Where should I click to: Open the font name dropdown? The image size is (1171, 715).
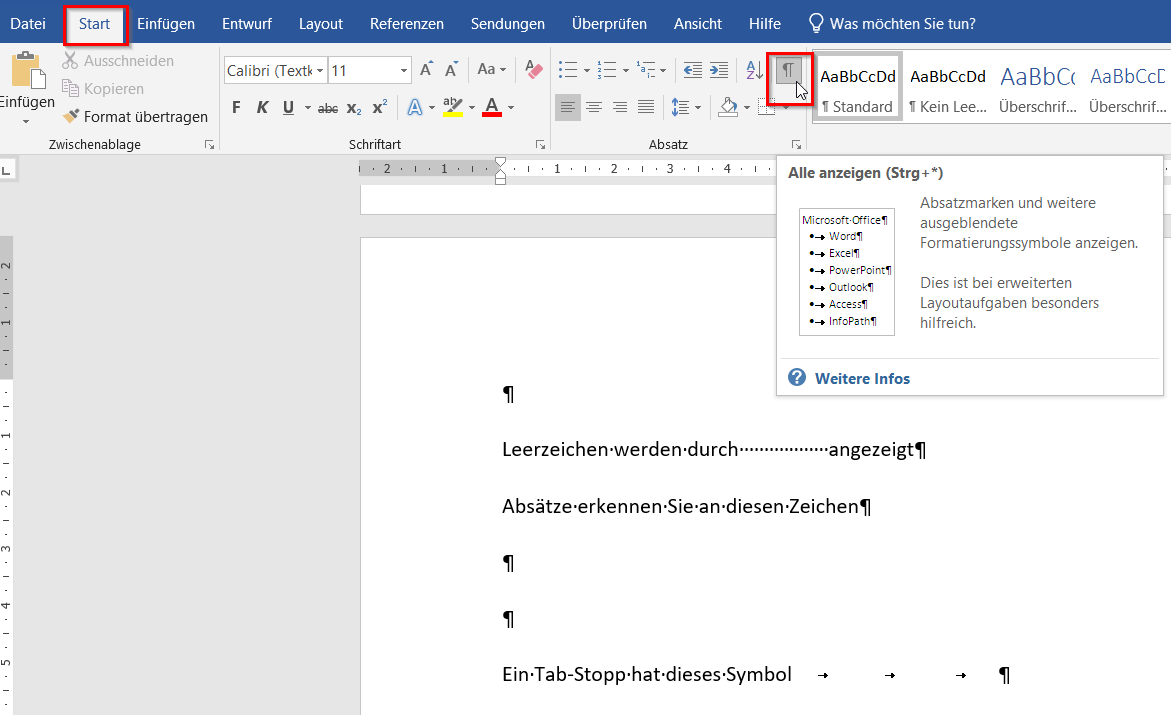point(319,71)
